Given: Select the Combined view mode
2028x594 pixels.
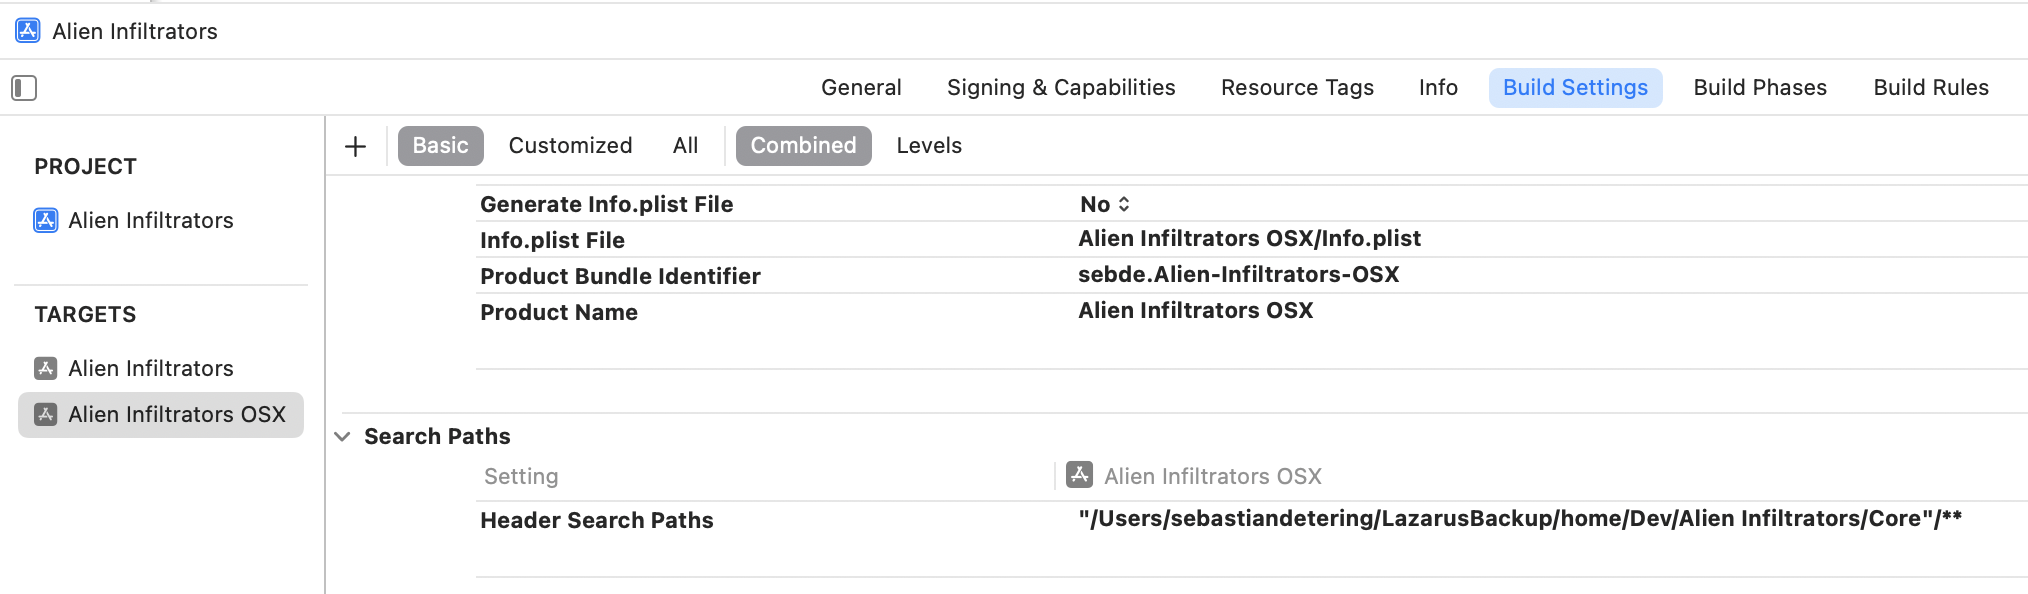Looking at the screenshot, I should (x=803, y=146).
